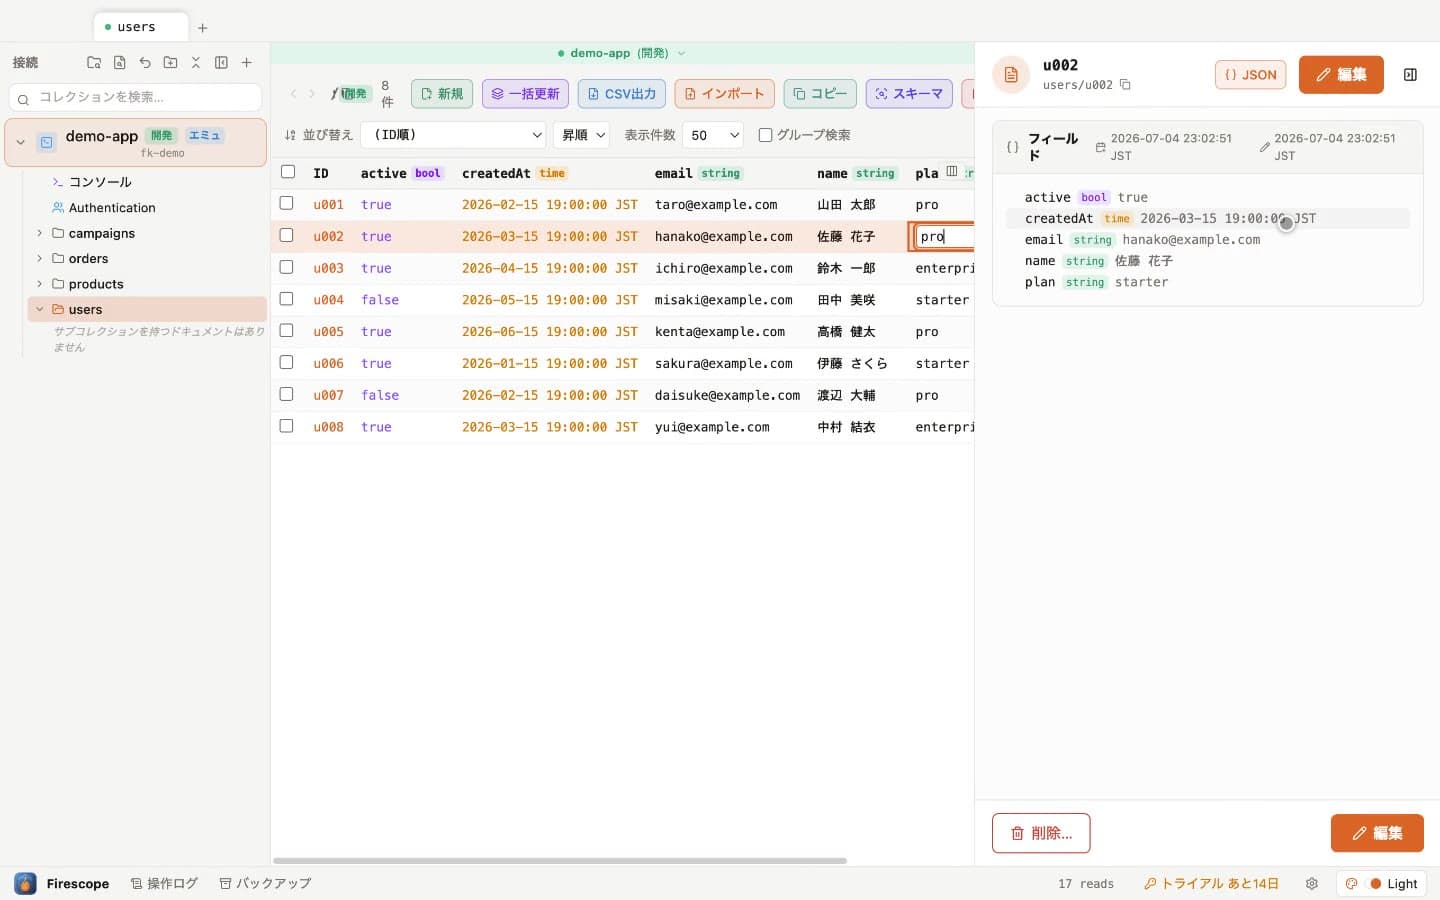This screenshot has height=900, width=1440.
Task: Collapse the demo-app connection chevron
Action: [20, 142]
